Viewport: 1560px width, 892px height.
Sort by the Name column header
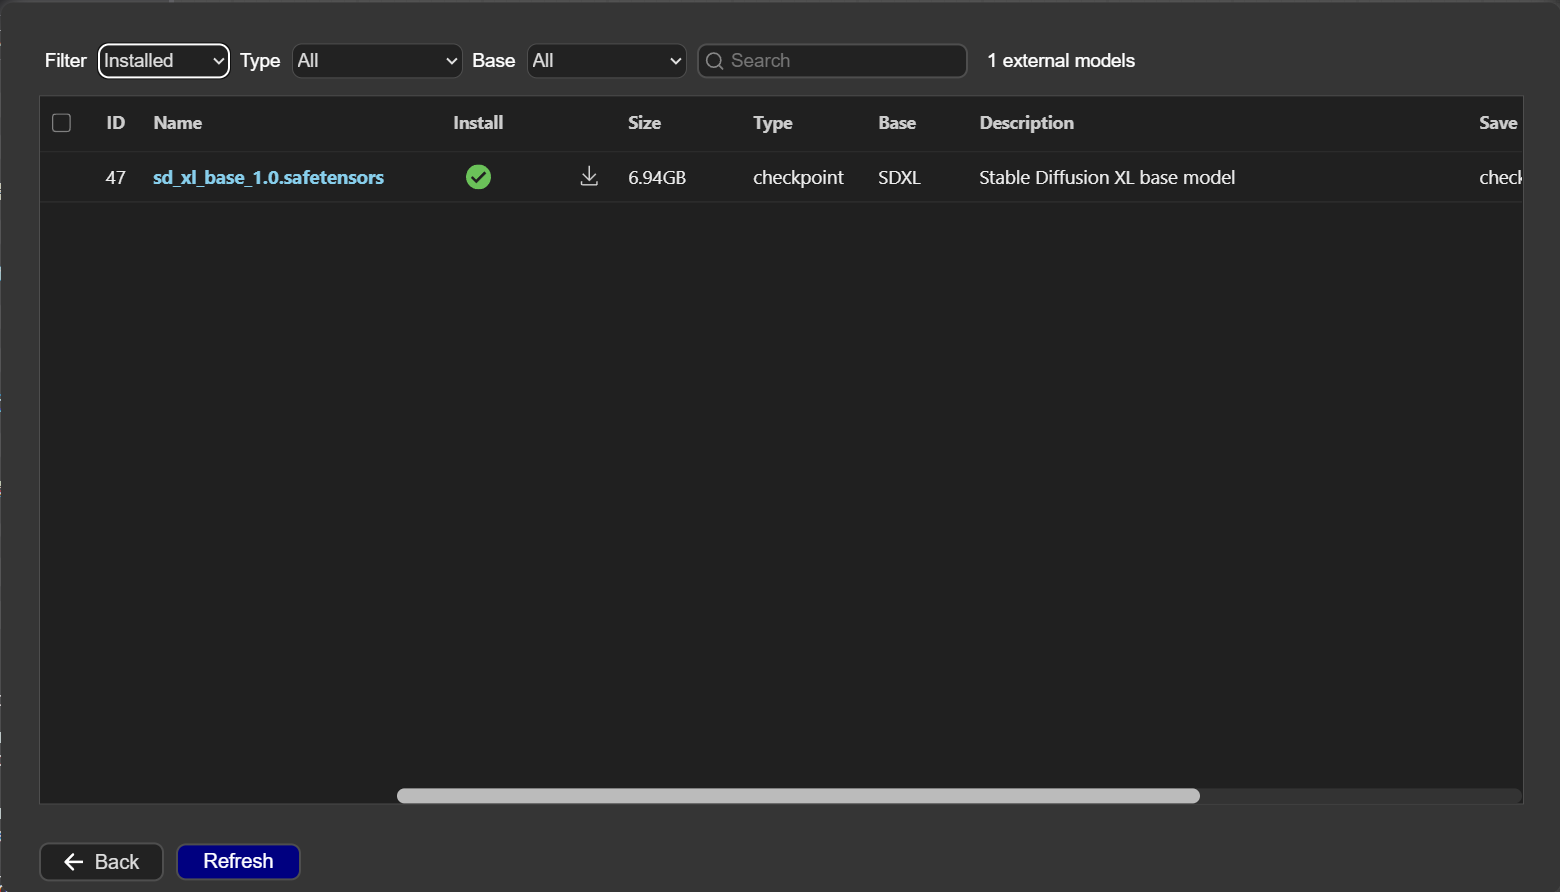pyautogui.click(x=178, y=123)
